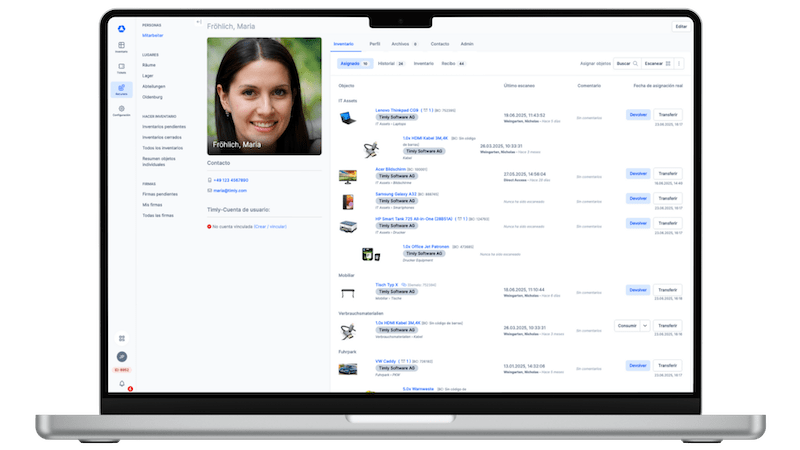This screenshot has height=450, width=800.
Task: Click Devolver for the Lenovo Thinkpad
Action: [638, 115]
